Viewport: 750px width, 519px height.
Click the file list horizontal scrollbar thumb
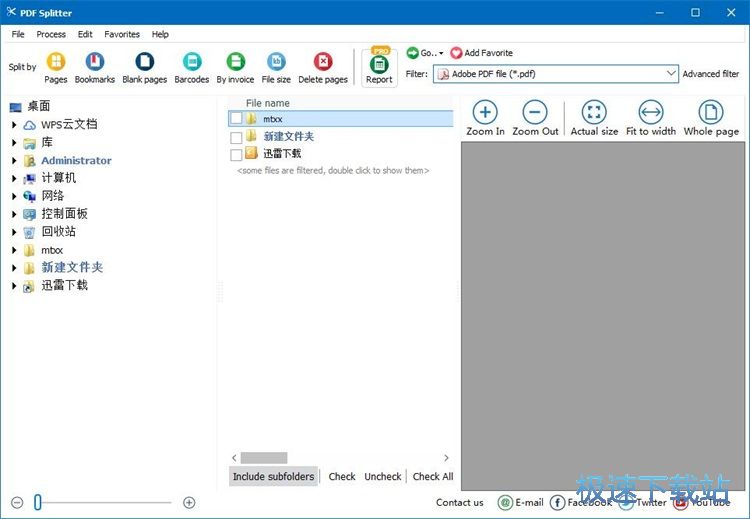tap(264, 458)
